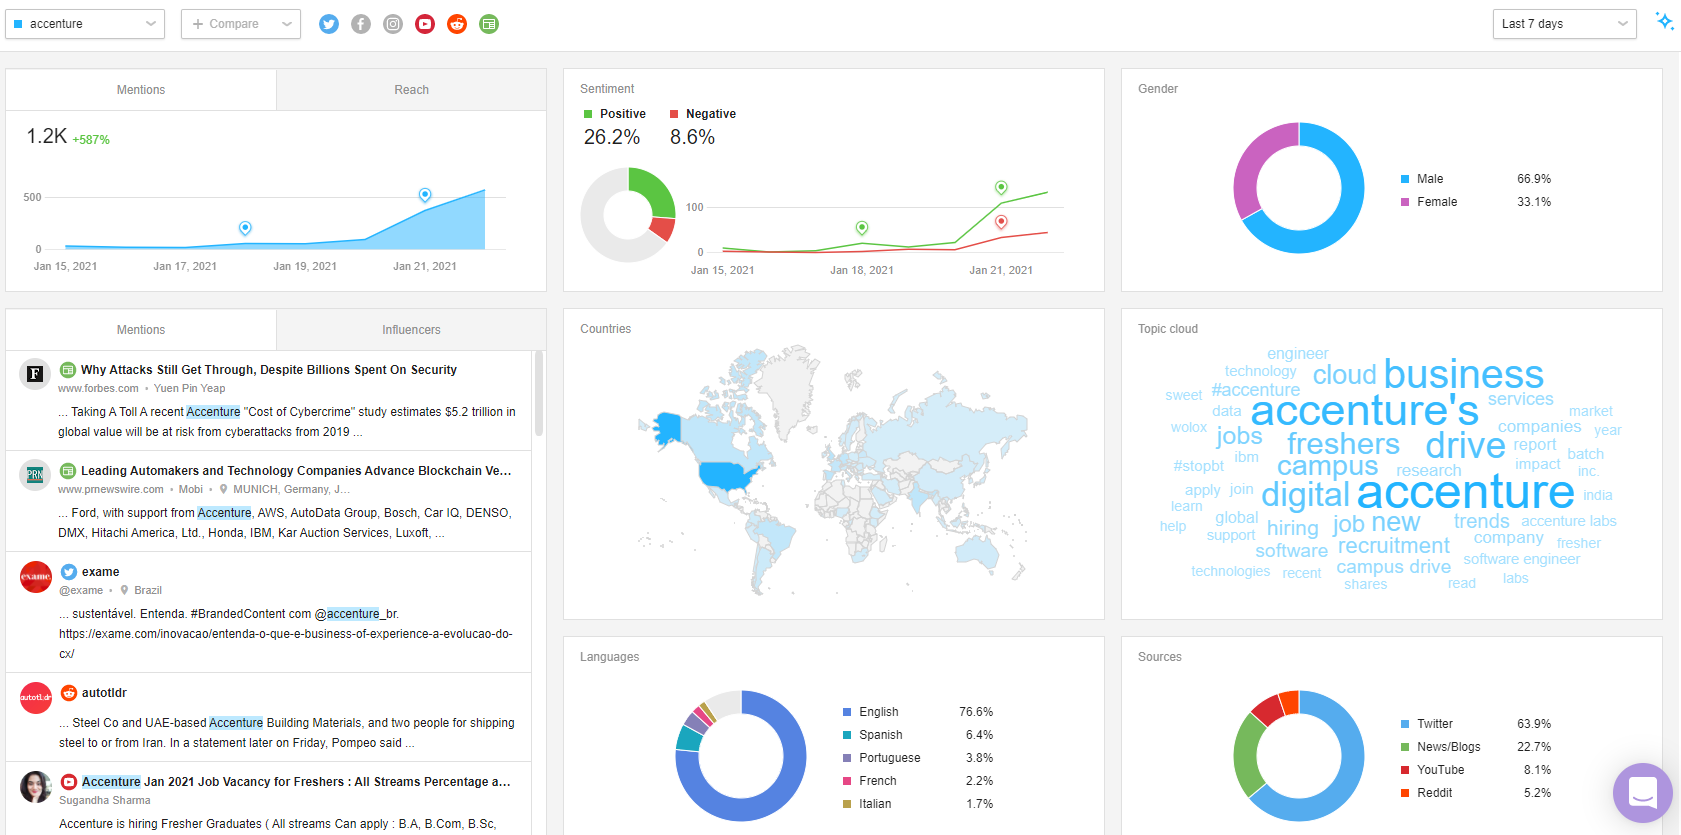
Task: Click the green News/Blogs segment of Sources donut
Action: [1246, 756]
